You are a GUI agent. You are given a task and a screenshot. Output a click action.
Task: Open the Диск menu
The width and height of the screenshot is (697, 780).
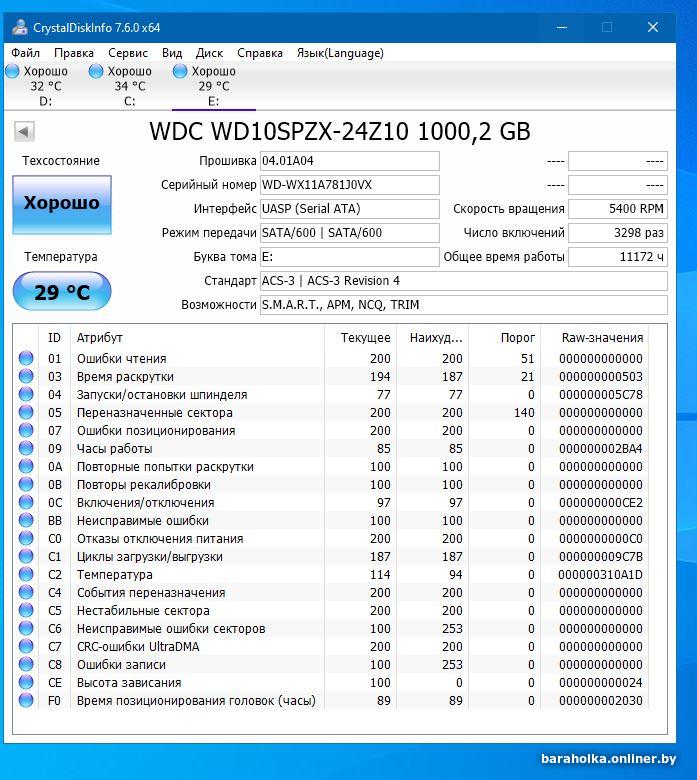209,53
